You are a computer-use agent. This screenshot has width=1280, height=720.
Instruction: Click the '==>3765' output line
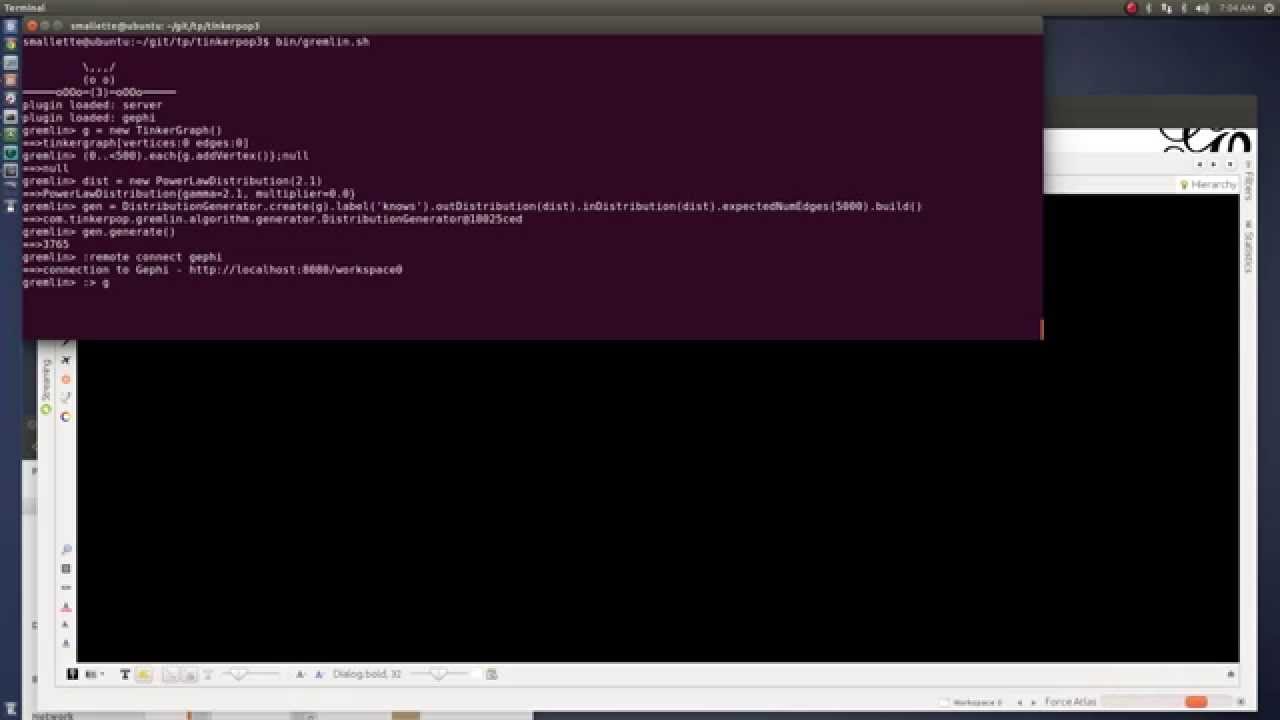[x=46, y=245]
